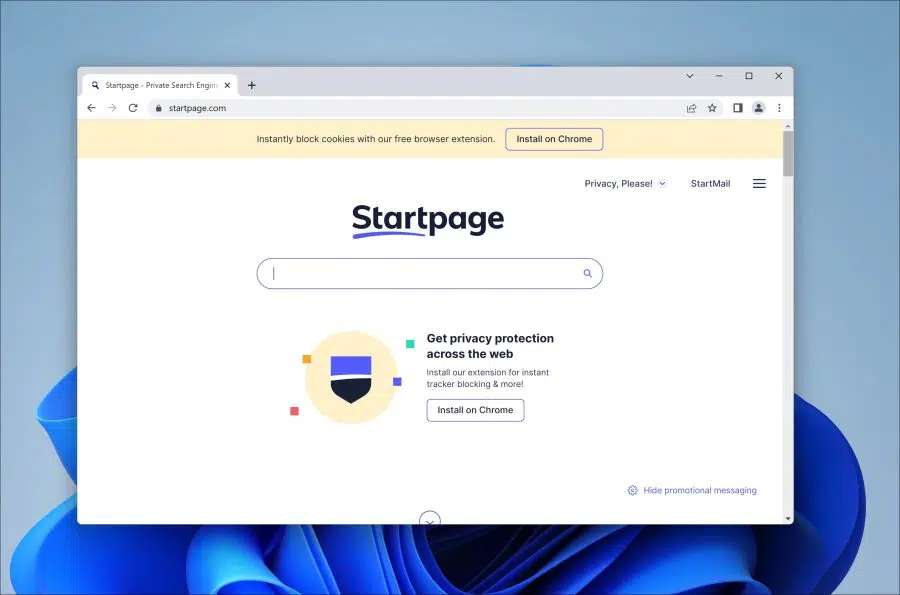Screen dimensions: 900x595
Task: Go back using the browser back arrow
Action: [x=91, y=108]
